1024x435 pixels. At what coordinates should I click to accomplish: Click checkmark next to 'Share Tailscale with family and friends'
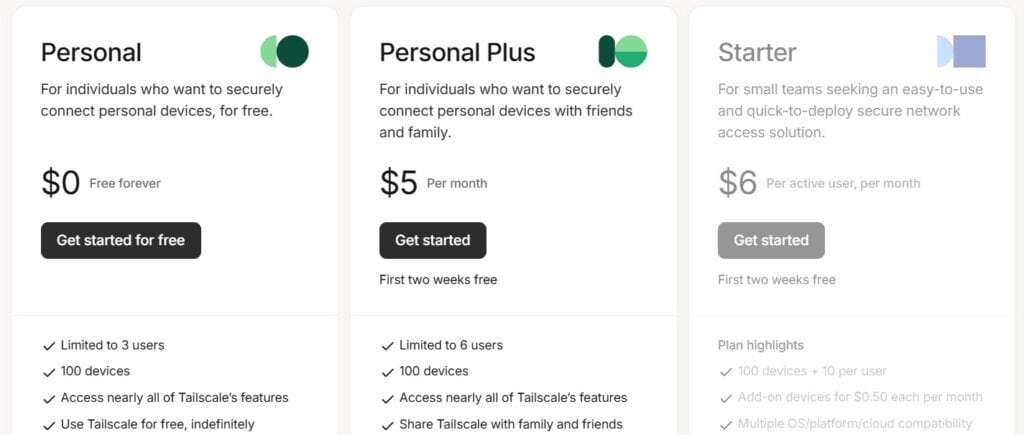point(387,424)
